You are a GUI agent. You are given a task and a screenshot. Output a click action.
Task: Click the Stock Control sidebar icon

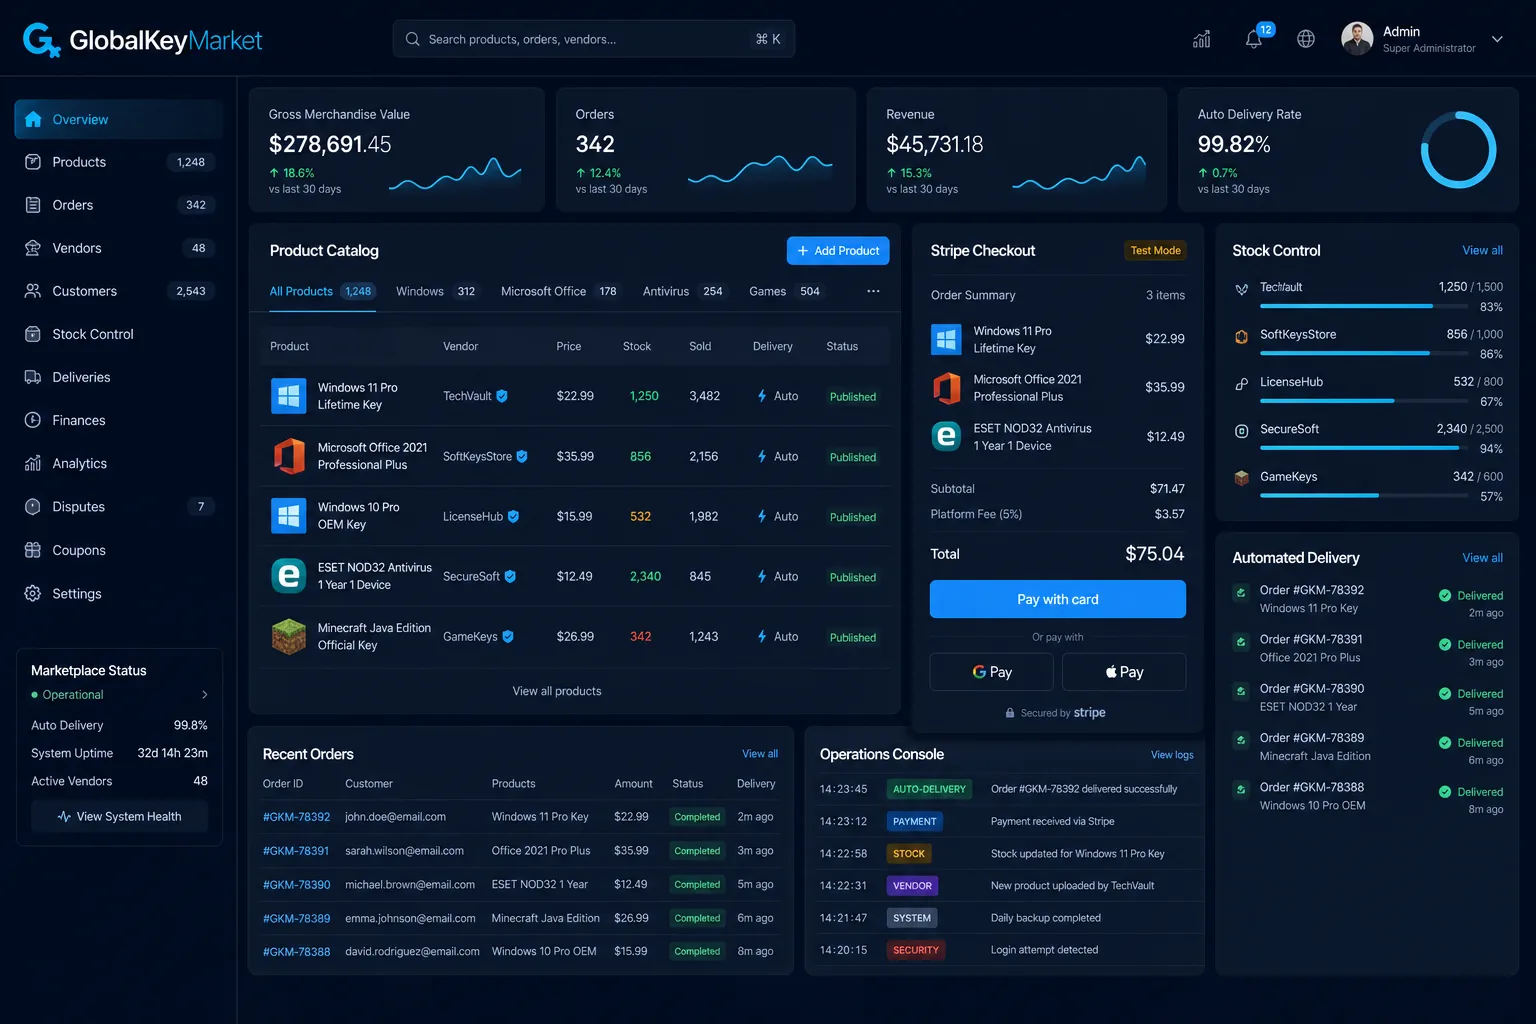click(x=33, y=334)
